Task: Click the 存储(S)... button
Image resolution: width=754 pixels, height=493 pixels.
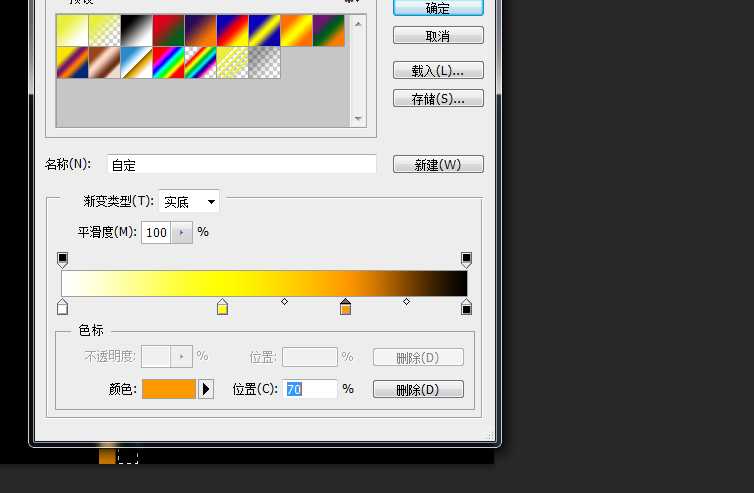Action: click(x=438, y=99)
